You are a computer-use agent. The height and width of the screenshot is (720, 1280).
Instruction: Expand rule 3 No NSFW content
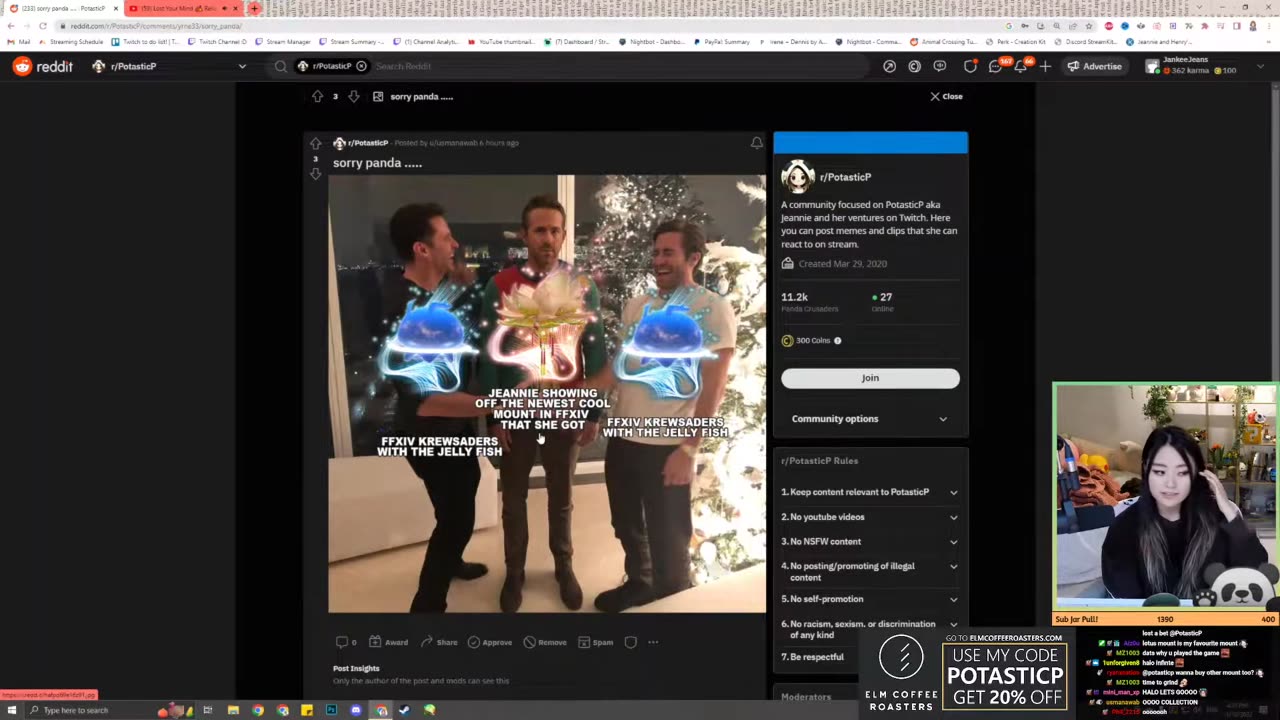coord(870,541)
